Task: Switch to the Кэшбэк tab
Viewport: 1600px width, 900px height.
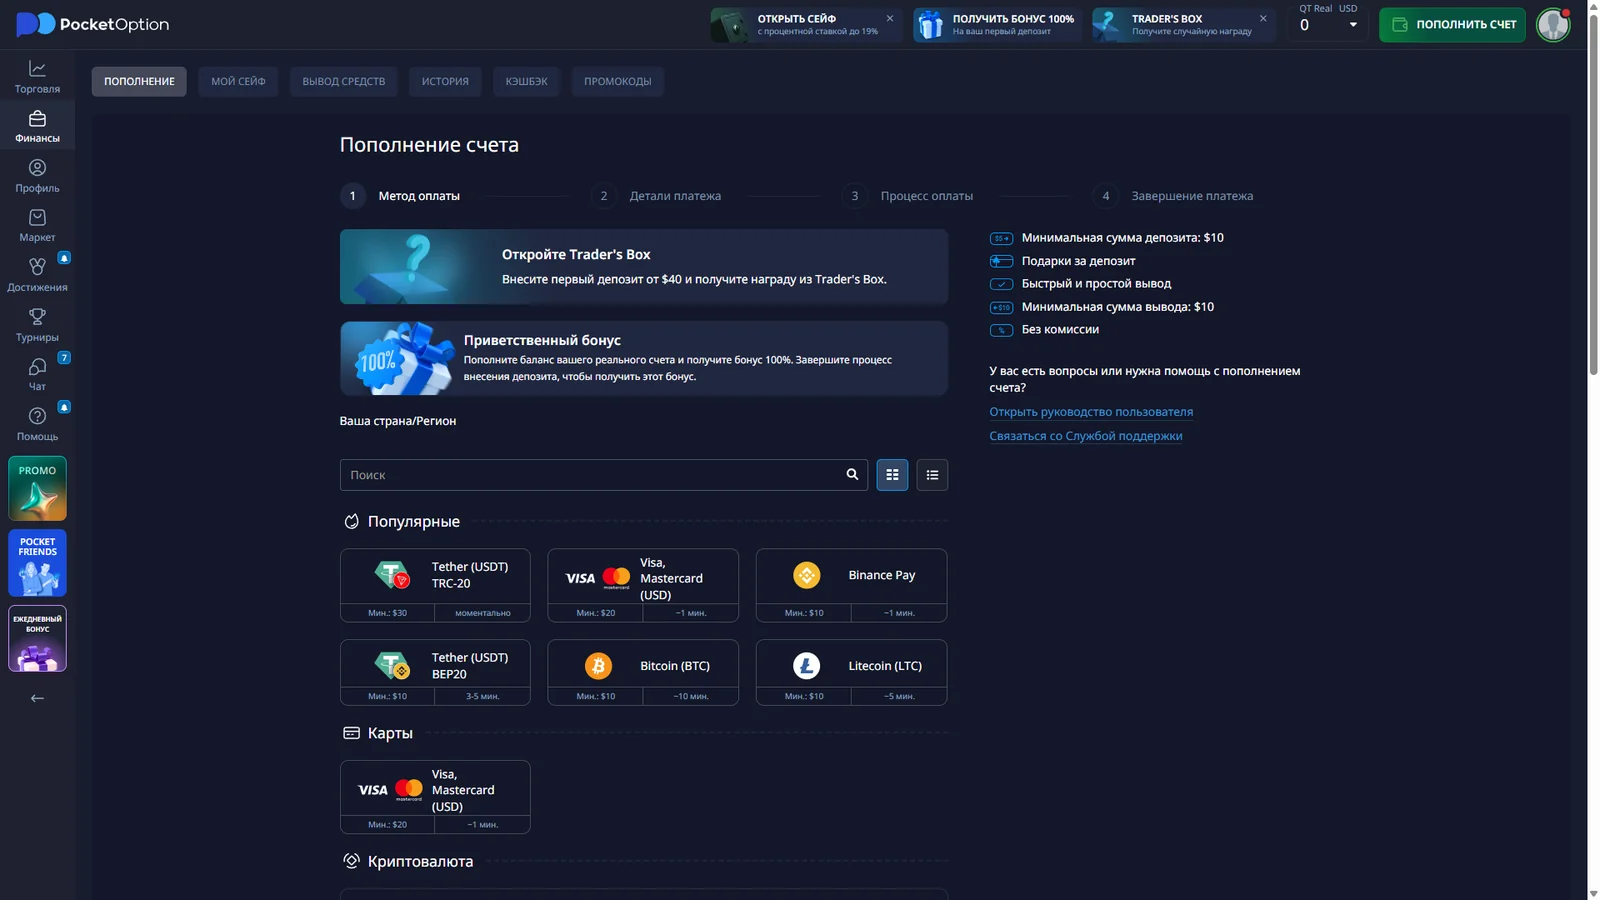Action: [526, 81]
